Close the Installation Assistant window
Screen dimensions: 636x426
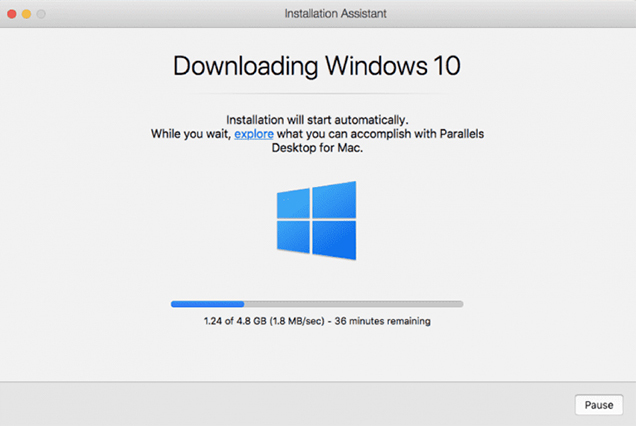click(x=11, y=14)
